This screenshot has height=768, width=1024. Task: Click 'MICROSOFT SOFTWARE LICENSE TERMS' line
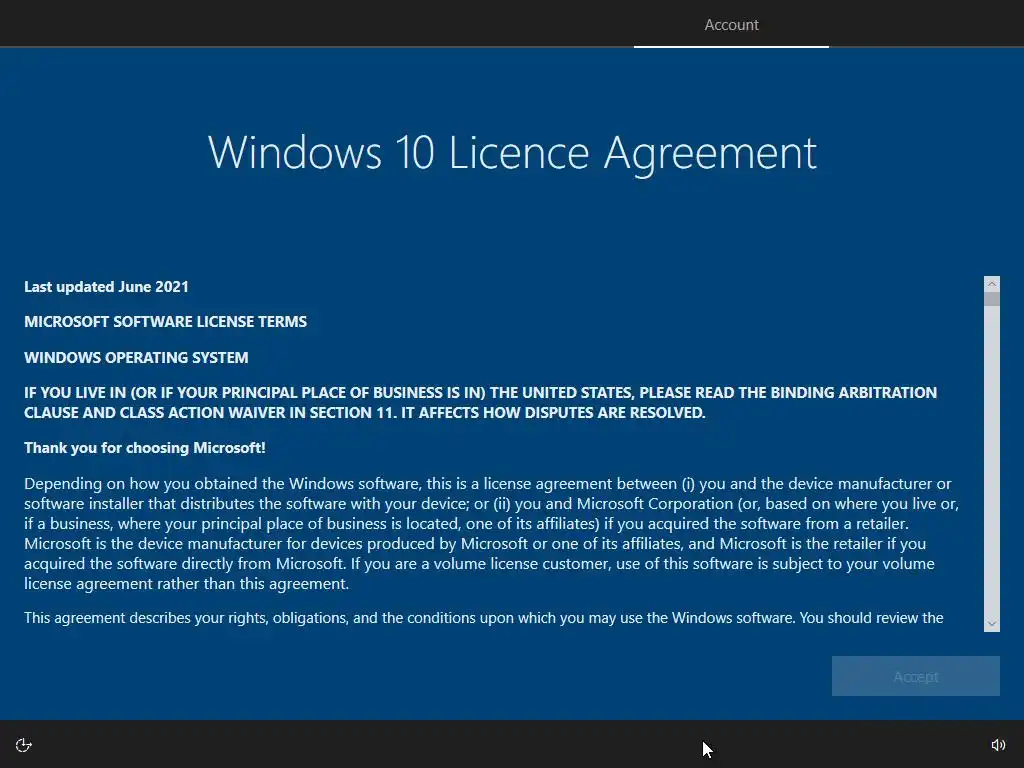point(165,321)
